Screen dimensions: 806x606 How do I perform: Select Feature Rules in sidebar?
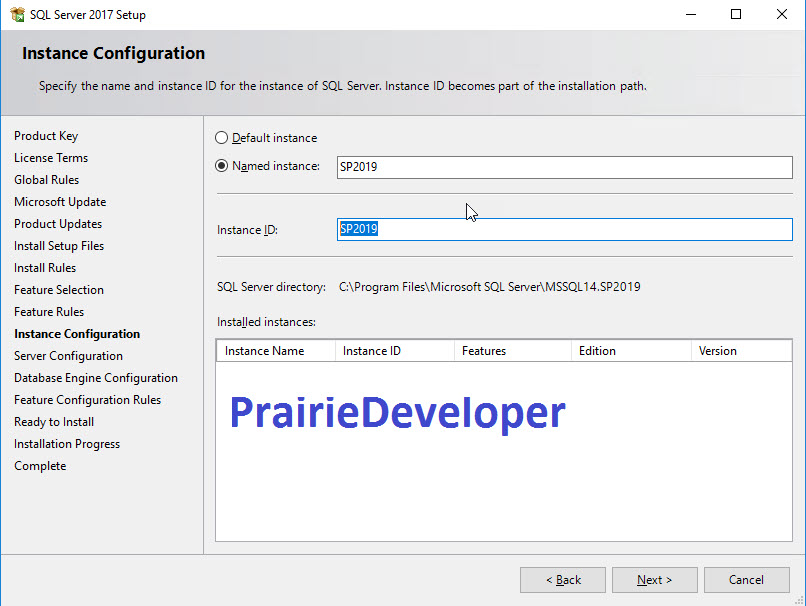tap(49, 312)
